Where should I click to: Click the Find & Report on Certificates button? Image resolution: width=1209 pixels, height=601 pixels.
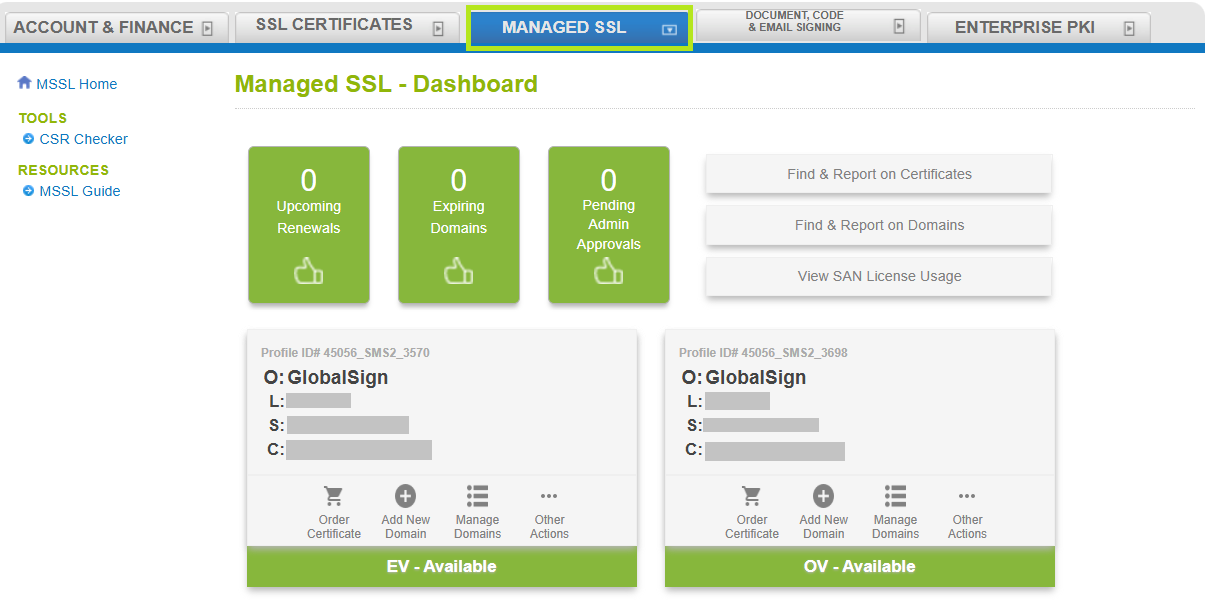click(878, 174)
